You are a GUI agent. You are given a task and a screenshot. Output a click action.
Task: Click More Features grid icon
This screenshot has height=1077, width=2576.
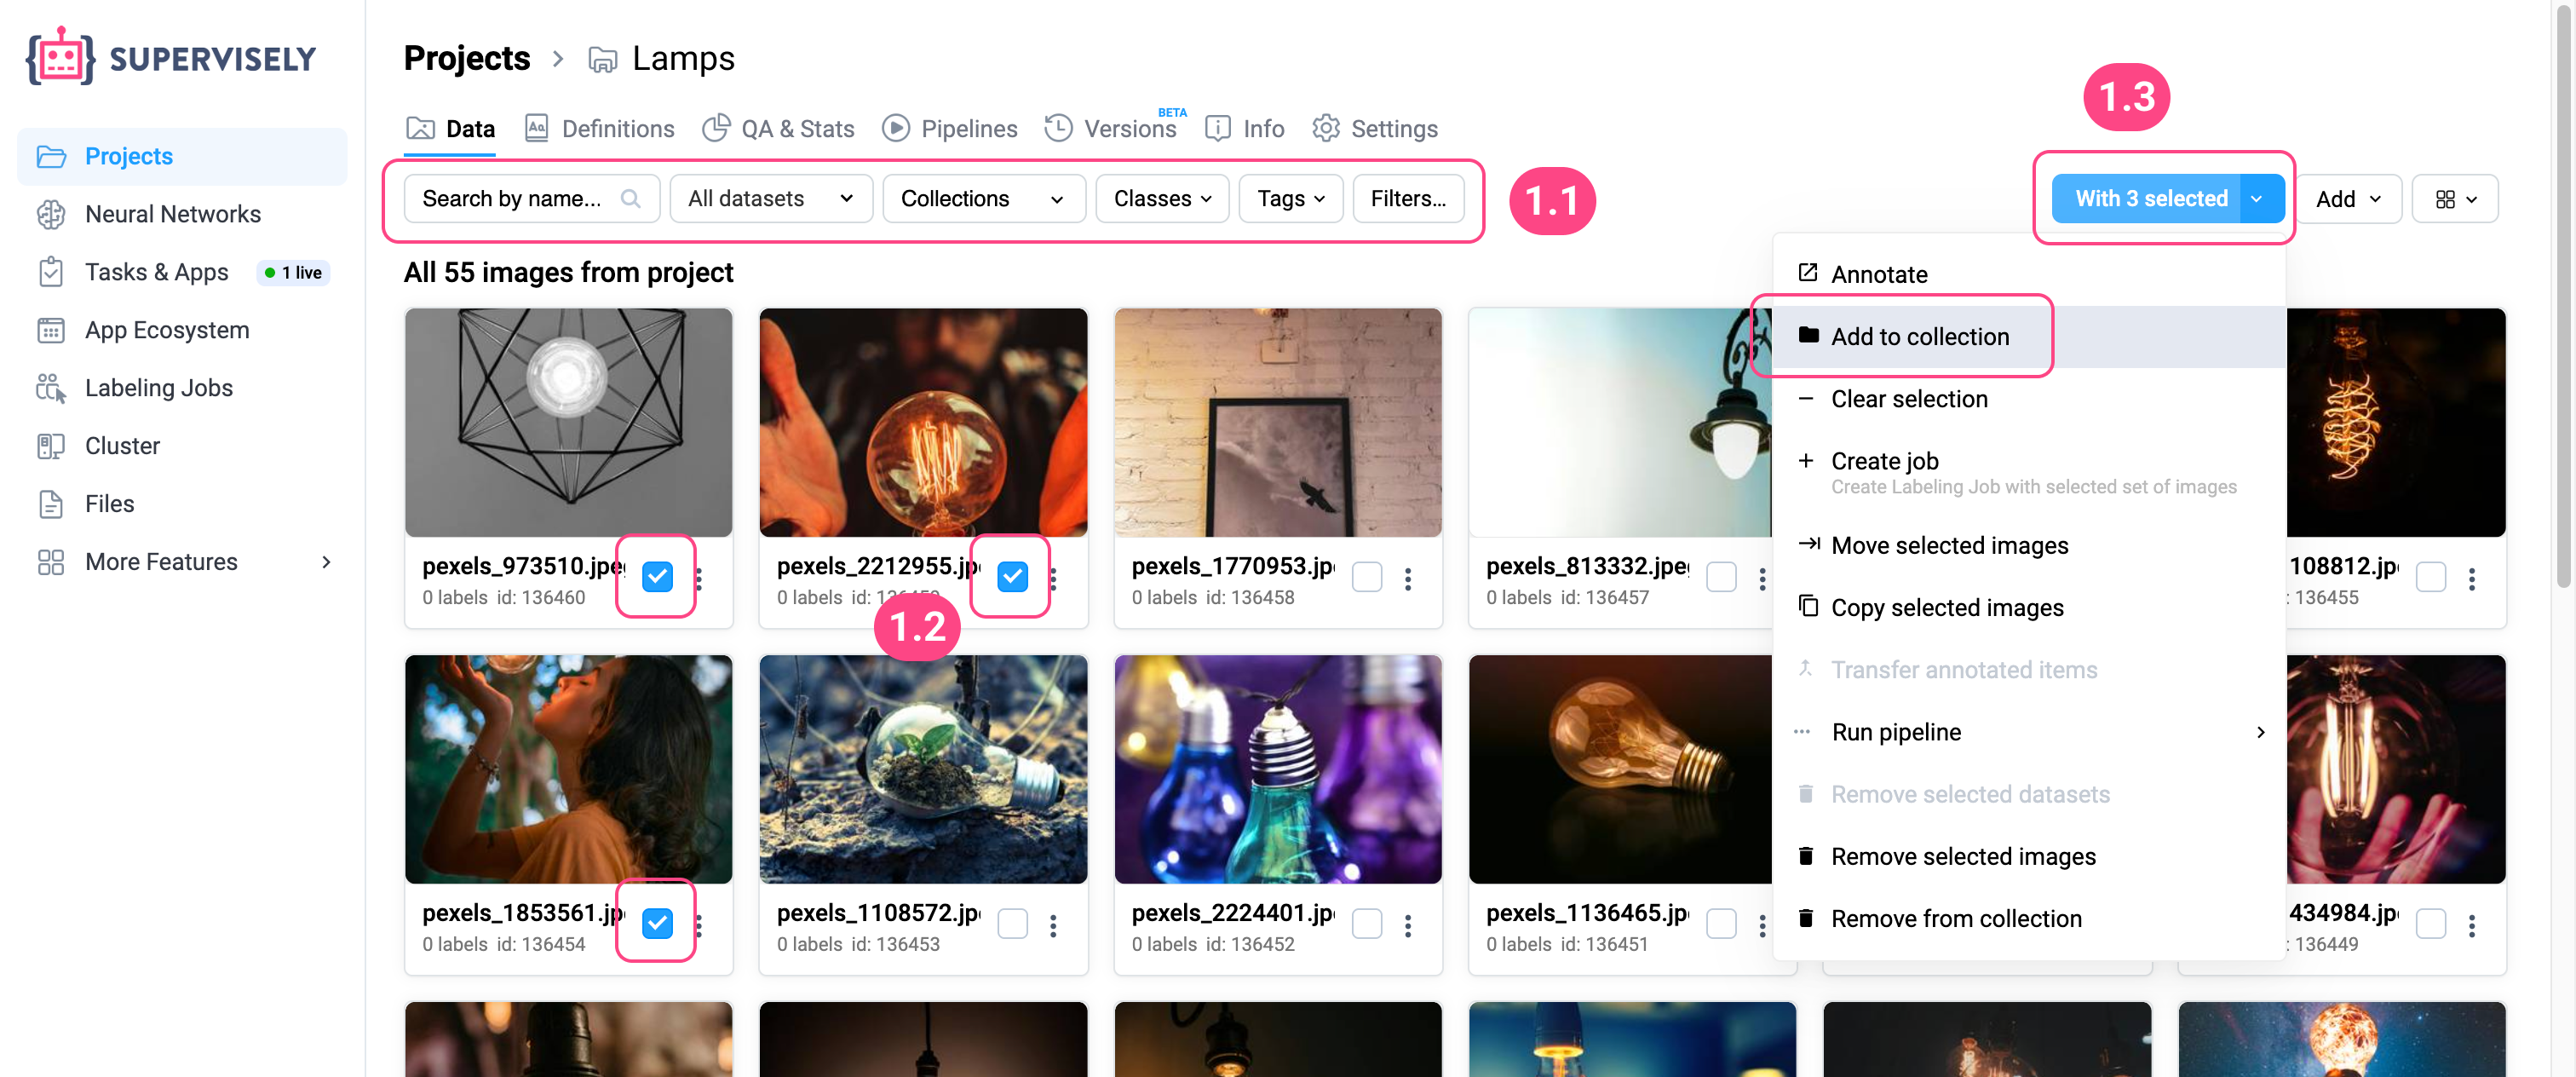pos(51,562)
